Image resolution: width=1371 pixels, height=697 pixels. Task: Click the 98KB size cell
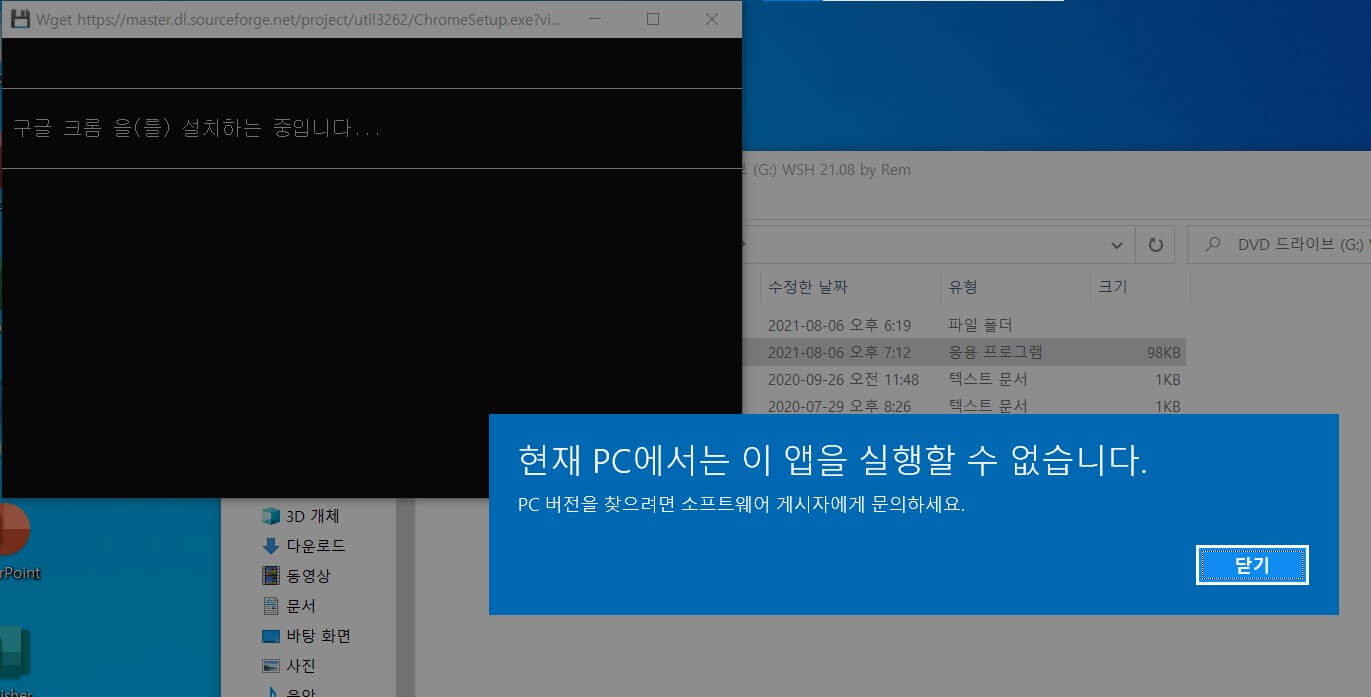(x=1164, y=352)
